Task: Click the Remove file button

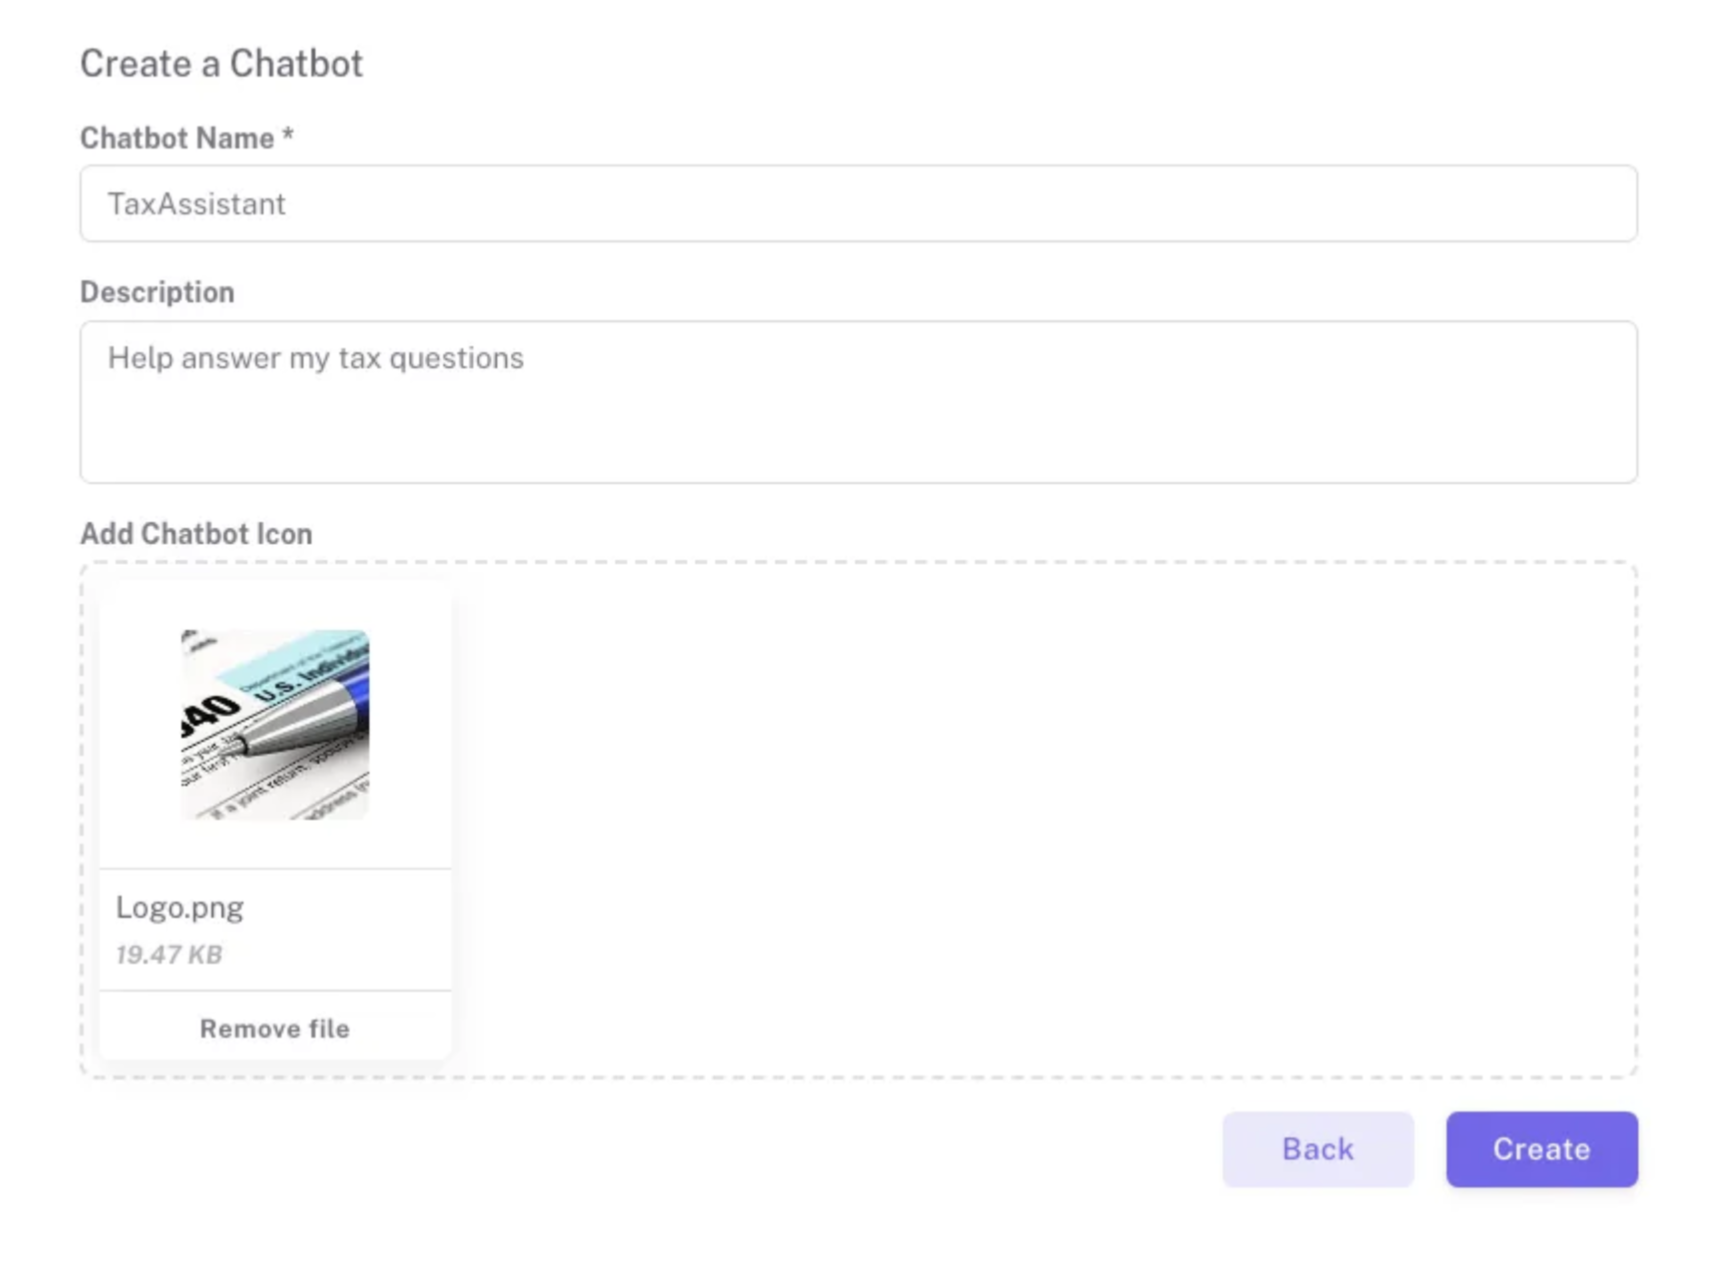Action: pyautogui.click(x=274, y=1028)
